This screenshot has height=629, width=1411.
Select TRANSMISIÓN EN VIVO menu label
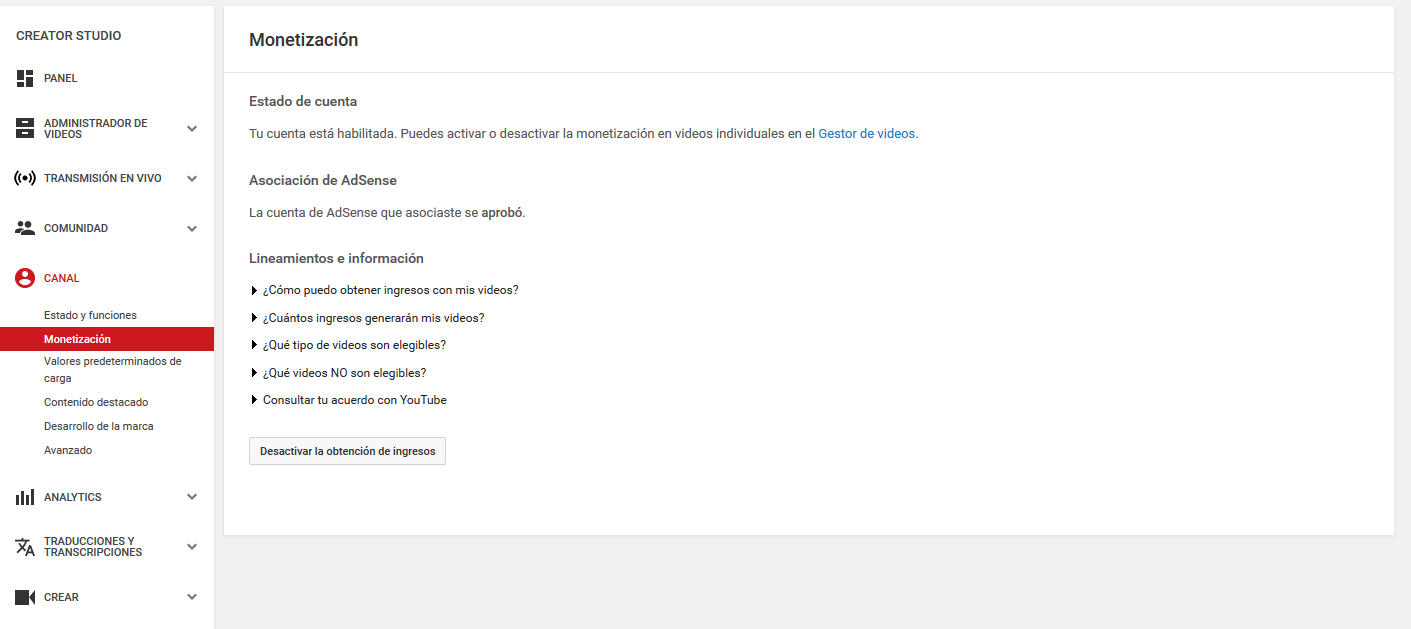click(103, 178)
